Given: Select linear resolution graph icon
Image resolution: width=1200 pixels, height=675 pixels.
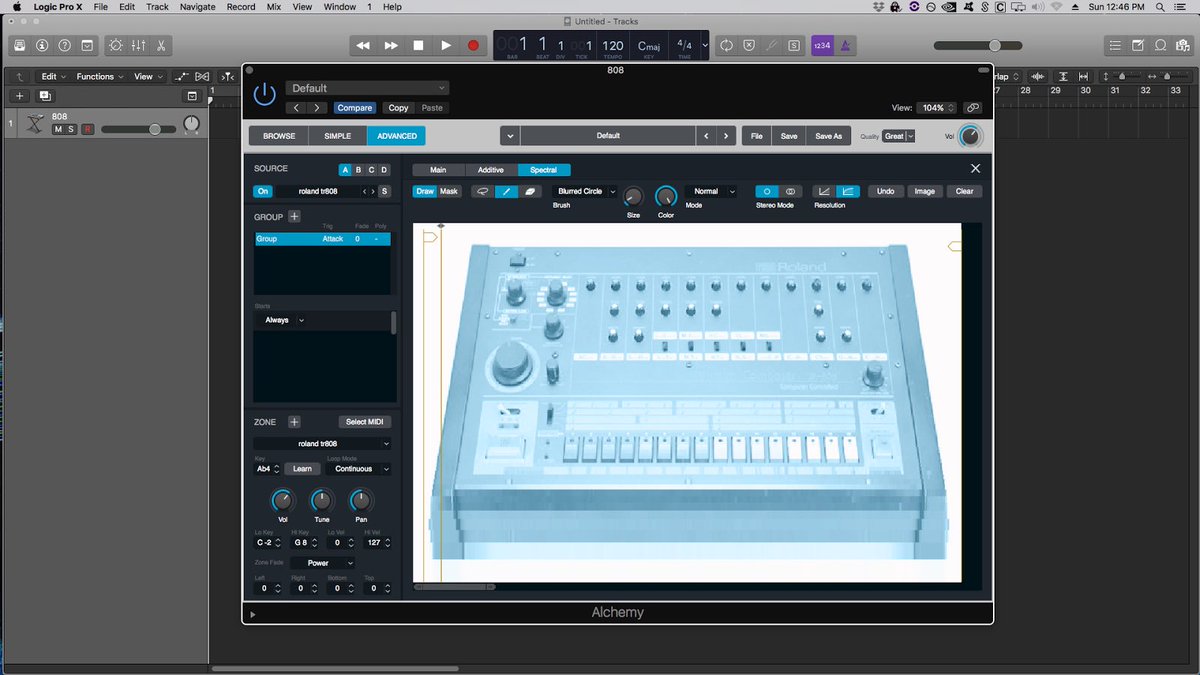Looking at the screenshot, I should click(x=823, y=191).
